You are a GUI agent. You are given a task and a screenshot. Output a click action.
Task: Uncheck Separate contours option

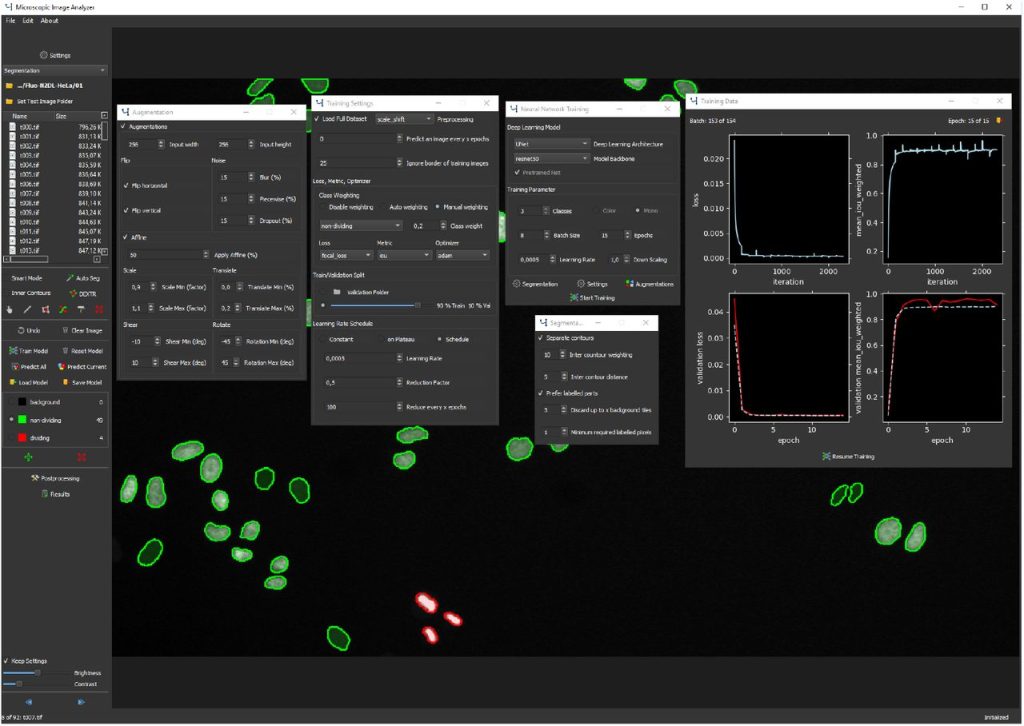[539, 338]
